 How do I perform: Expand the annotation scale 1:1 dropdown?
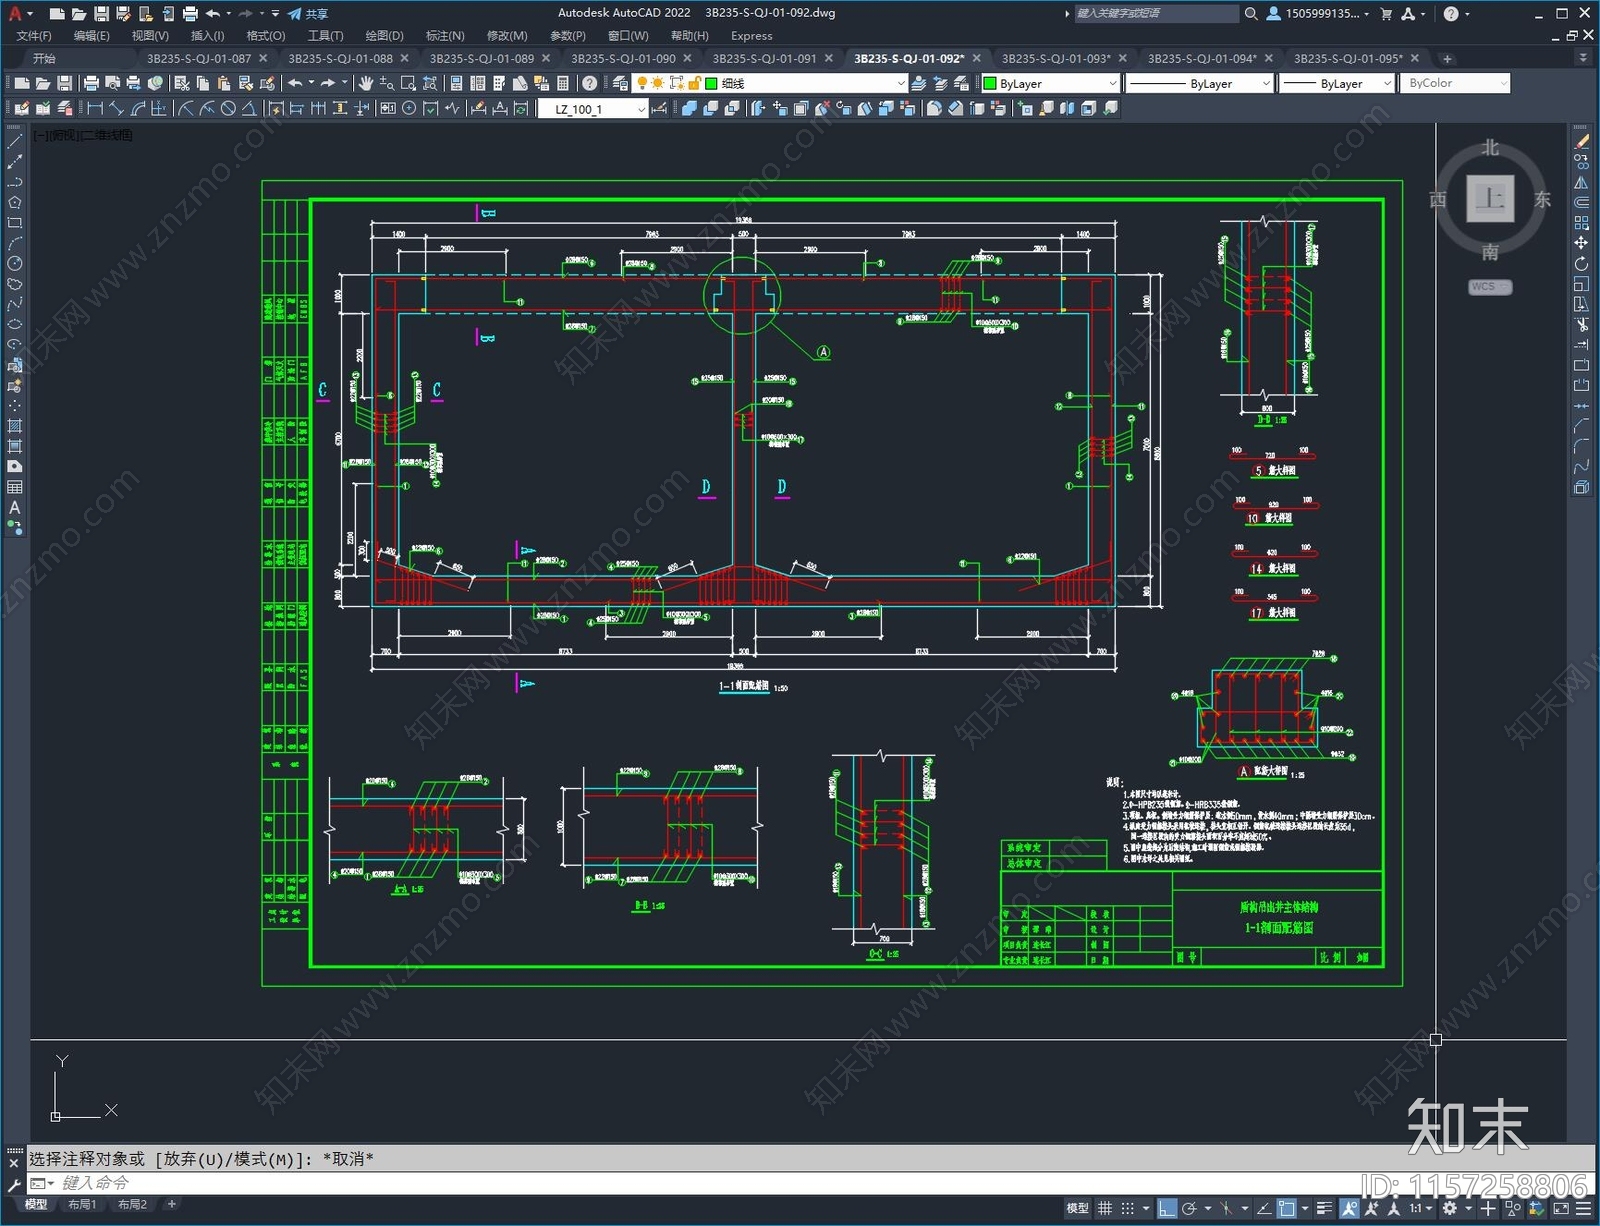pyautogui.click(x=1419, y=1208)
